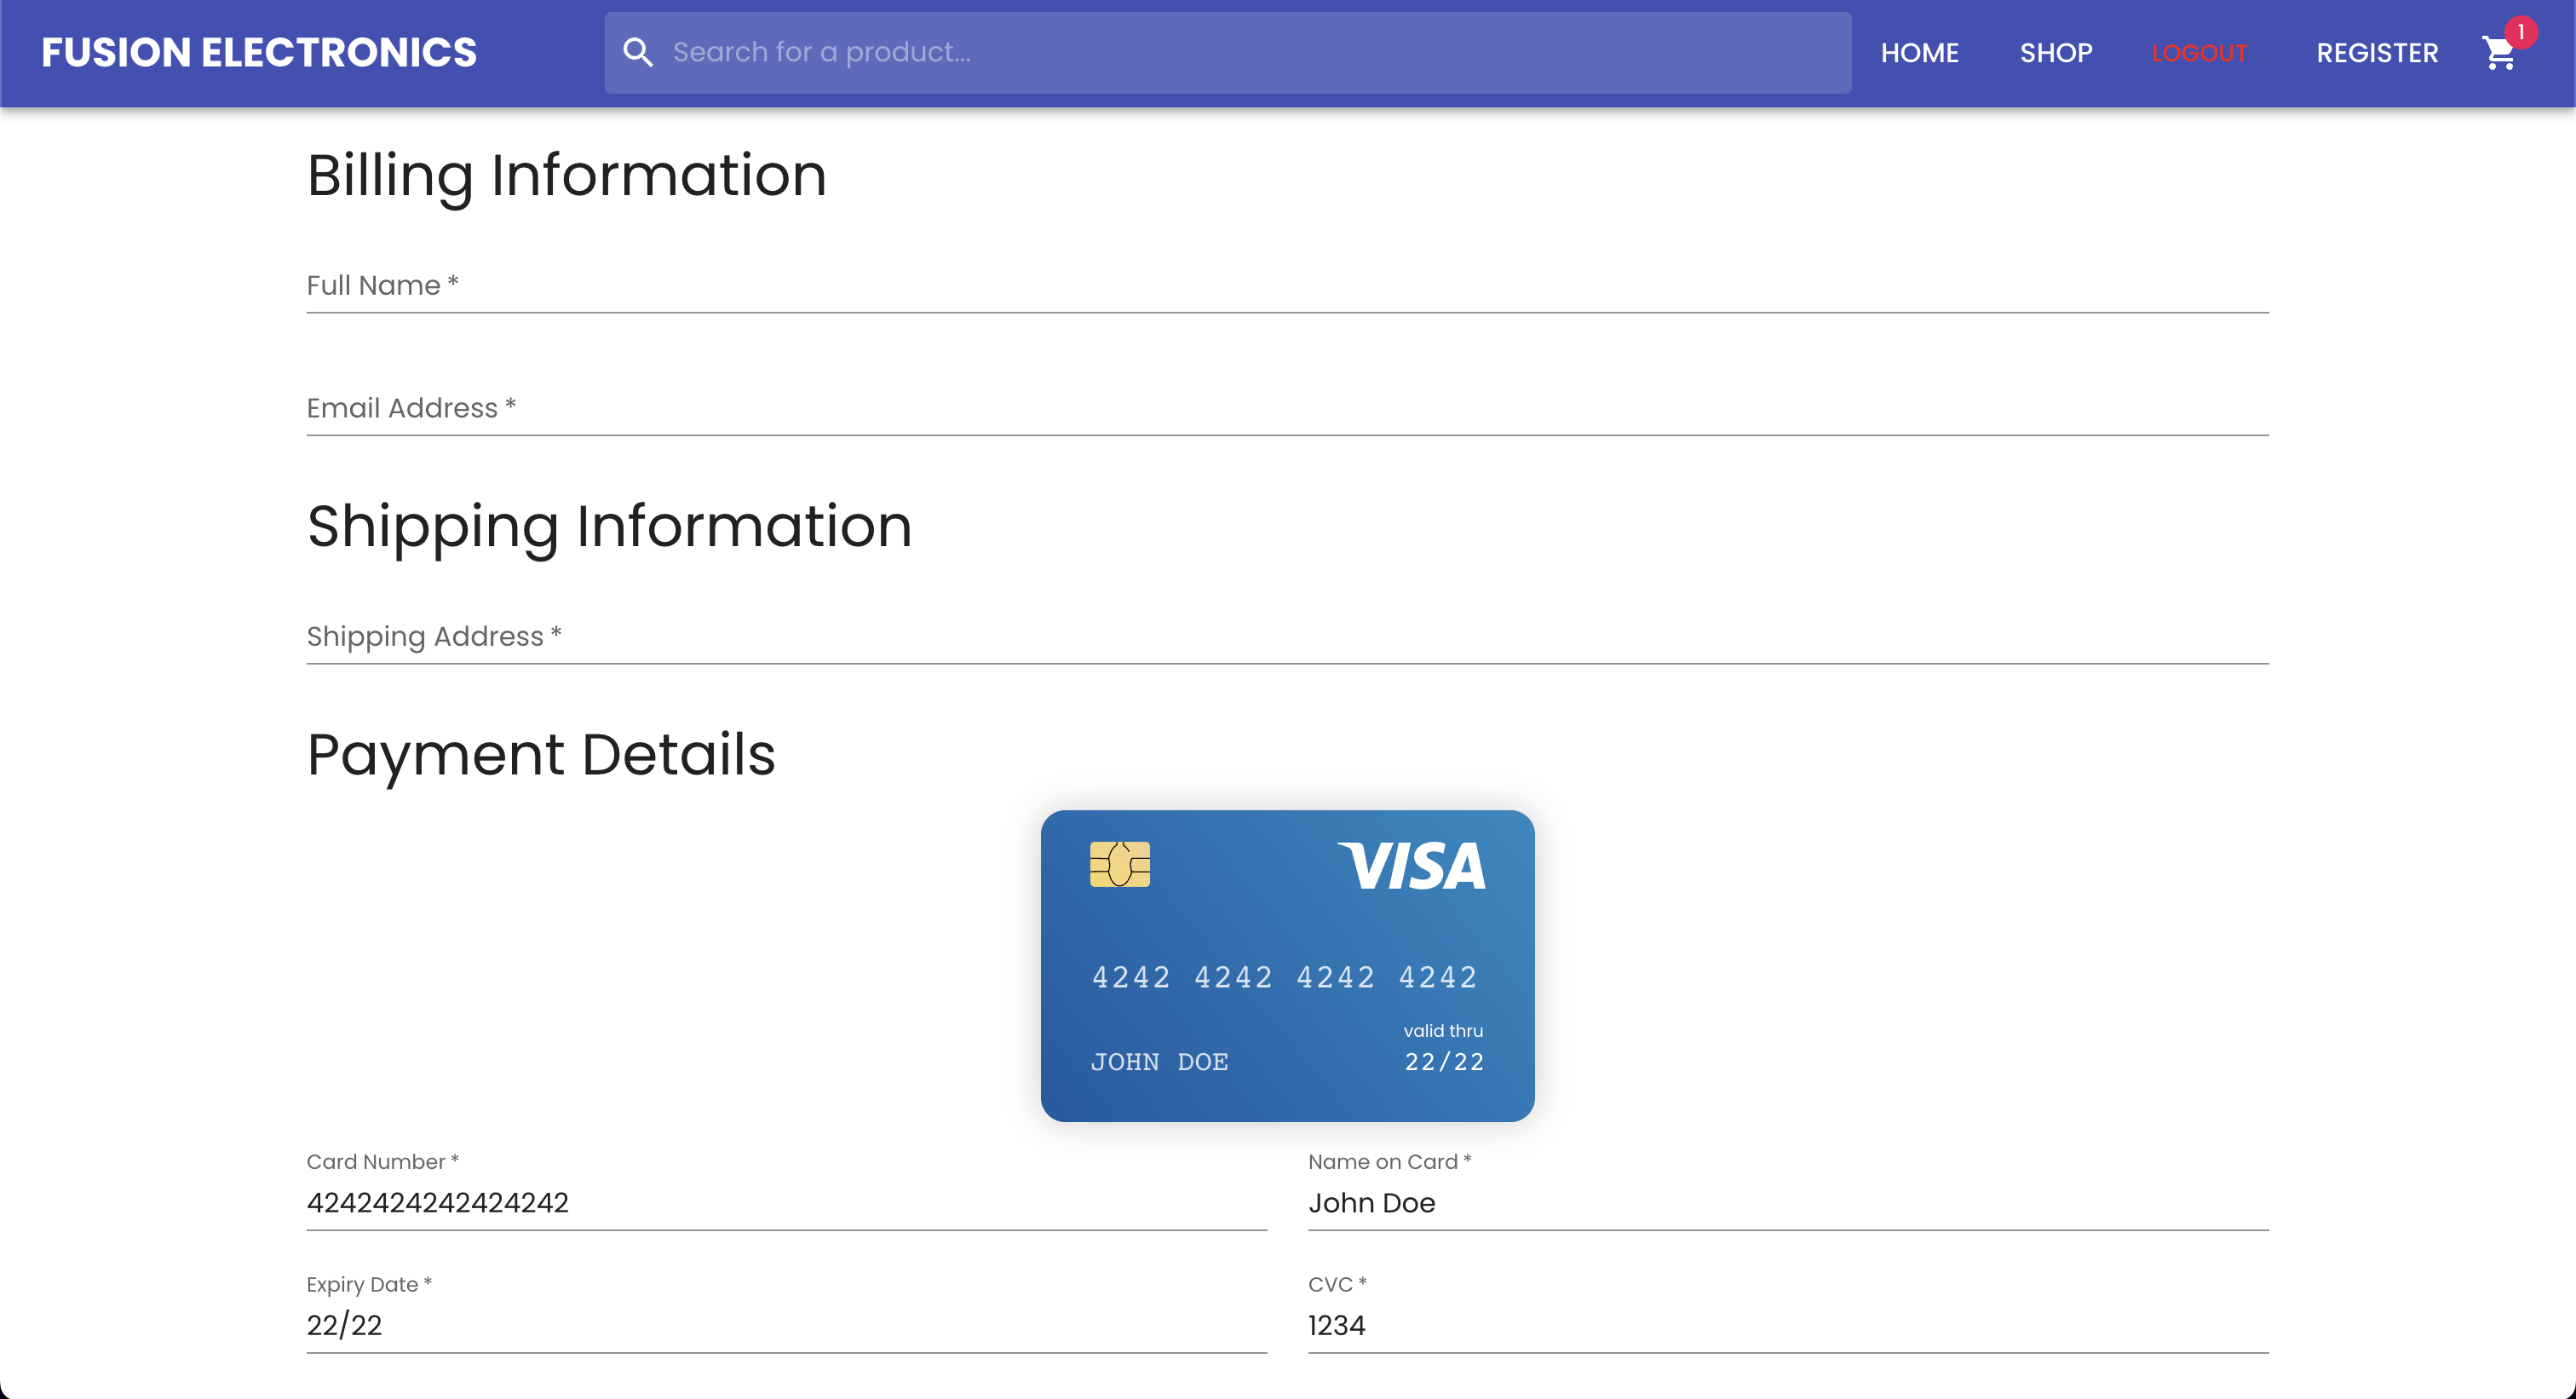Screen dimensions: 2576x1399
Task: Click the shopping cart icon
Action: [2500, 52]
